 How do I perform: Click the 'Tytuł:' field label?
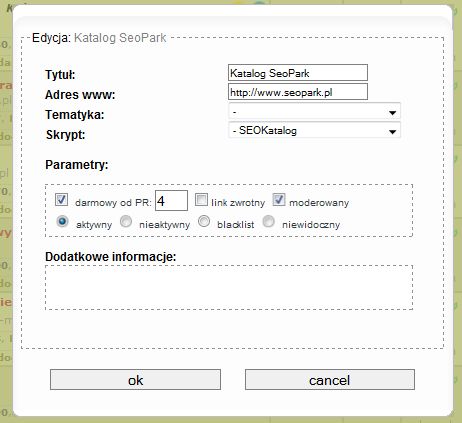(60, 74)
